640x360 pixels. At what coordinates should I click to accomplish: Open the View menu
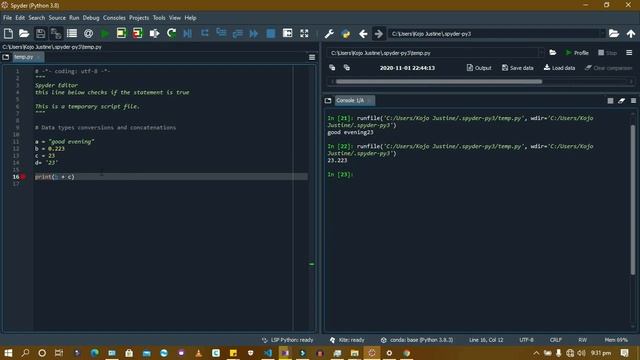click(175, 18)
